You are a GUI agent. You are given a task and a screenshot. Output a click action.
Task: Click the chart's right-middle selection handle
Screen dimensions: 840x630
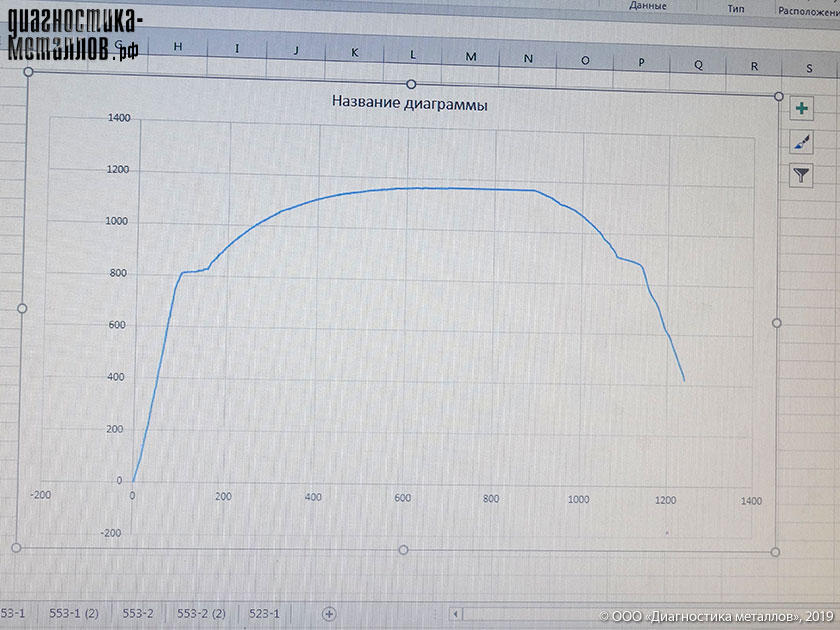click(777, 323)
